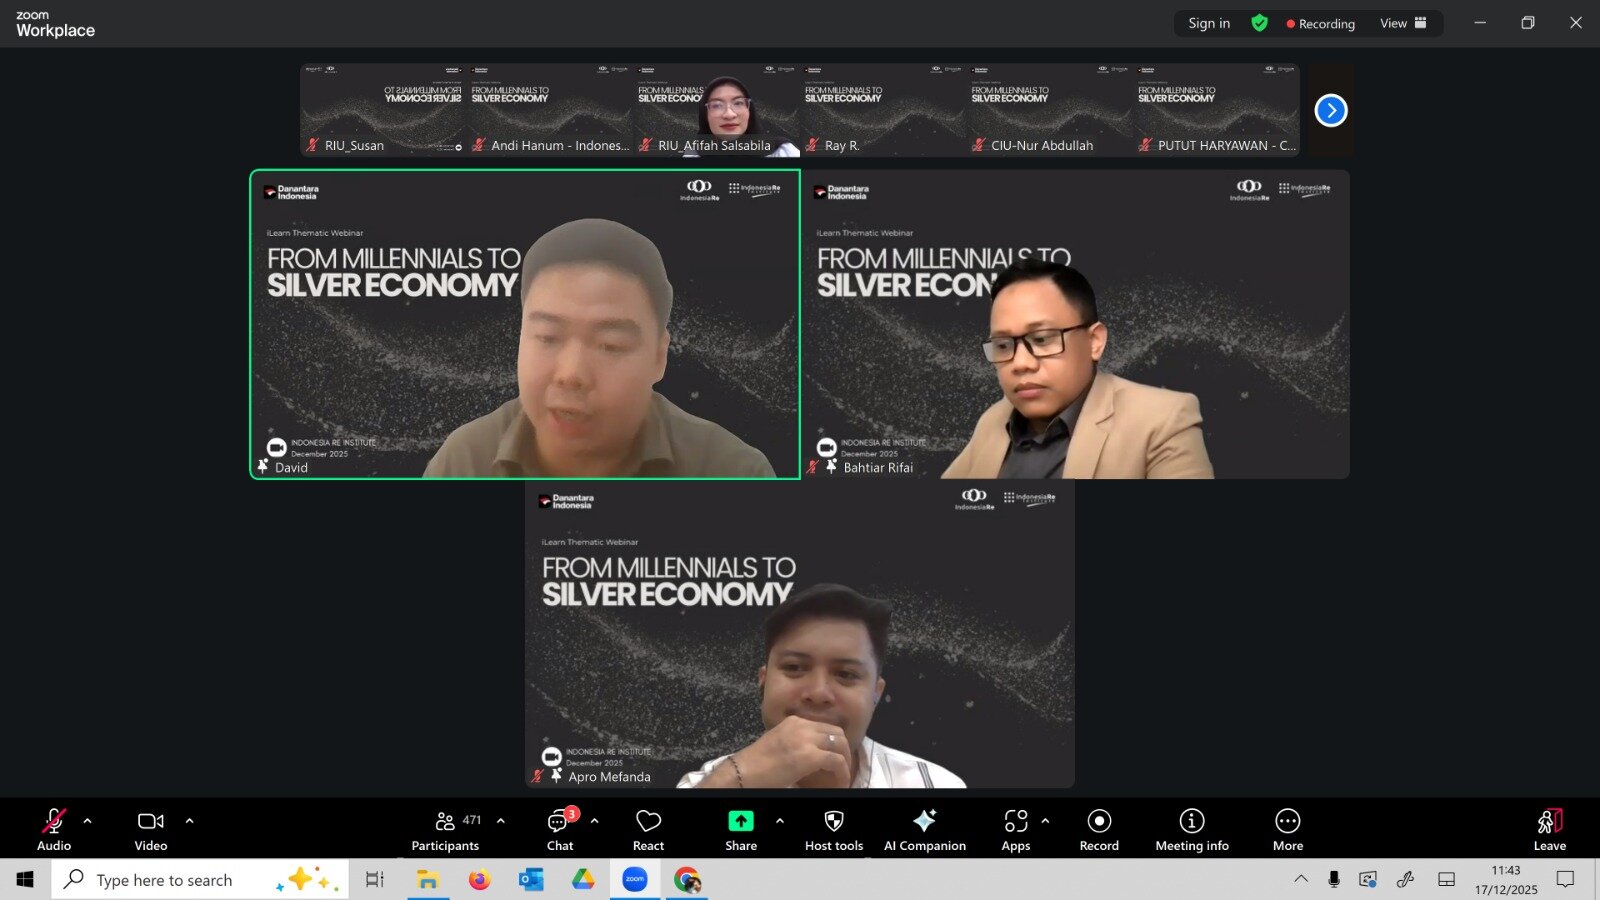The image size is (1600, 900).
Task: Toggle the Video camera
Action: [x=151, y=830]
